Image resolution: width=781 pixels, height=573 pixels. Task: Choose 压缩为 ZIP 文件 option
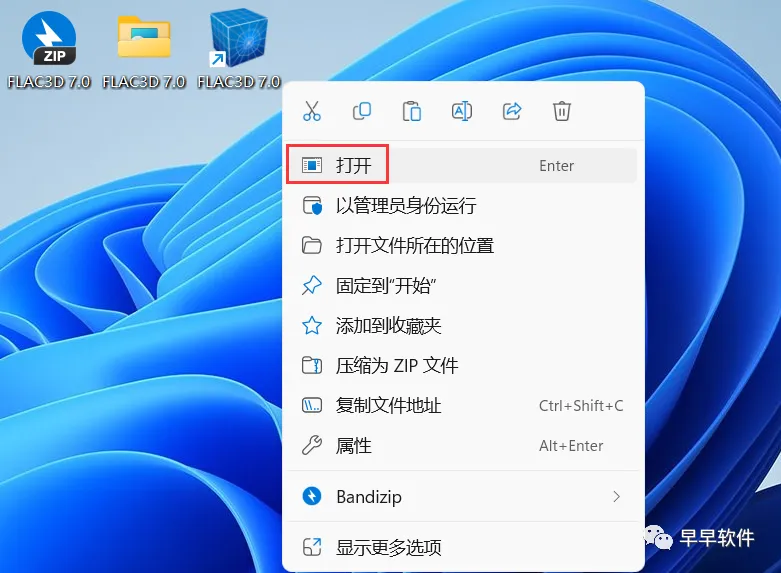pyautogui.click(x=463, y=365)
